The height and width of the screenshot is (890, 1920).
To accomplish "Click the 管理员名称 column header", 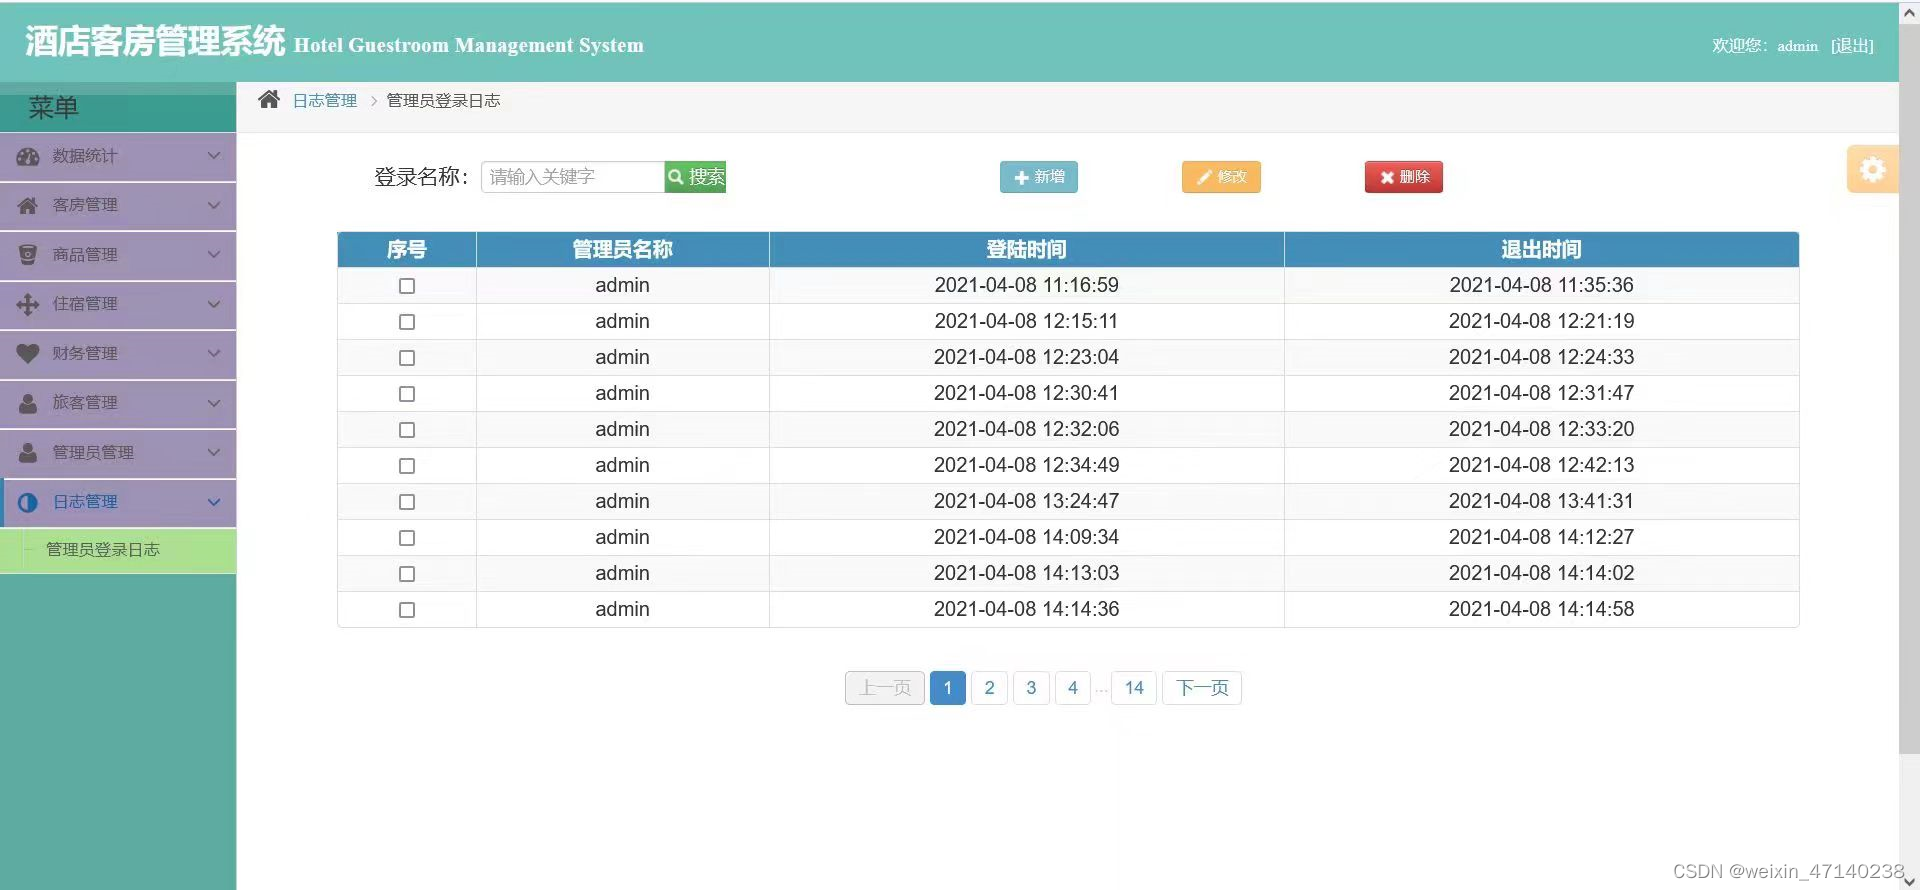I will [x=622, y=250].
